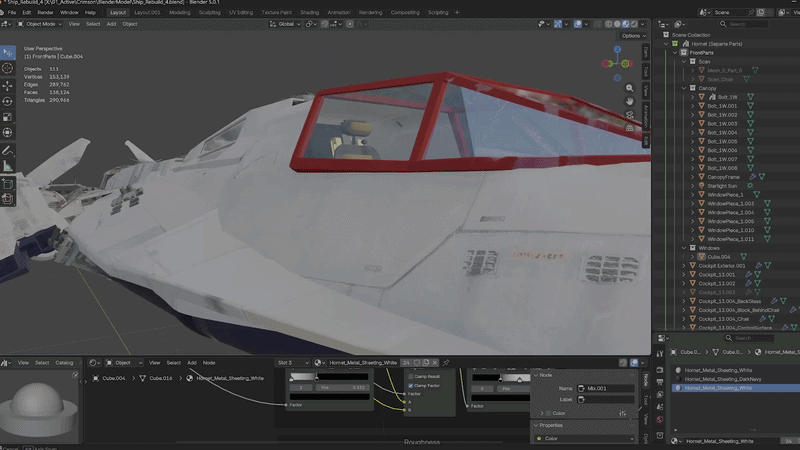
Task: Open the asset browser Catalog menu
Action: pos(64,363)
